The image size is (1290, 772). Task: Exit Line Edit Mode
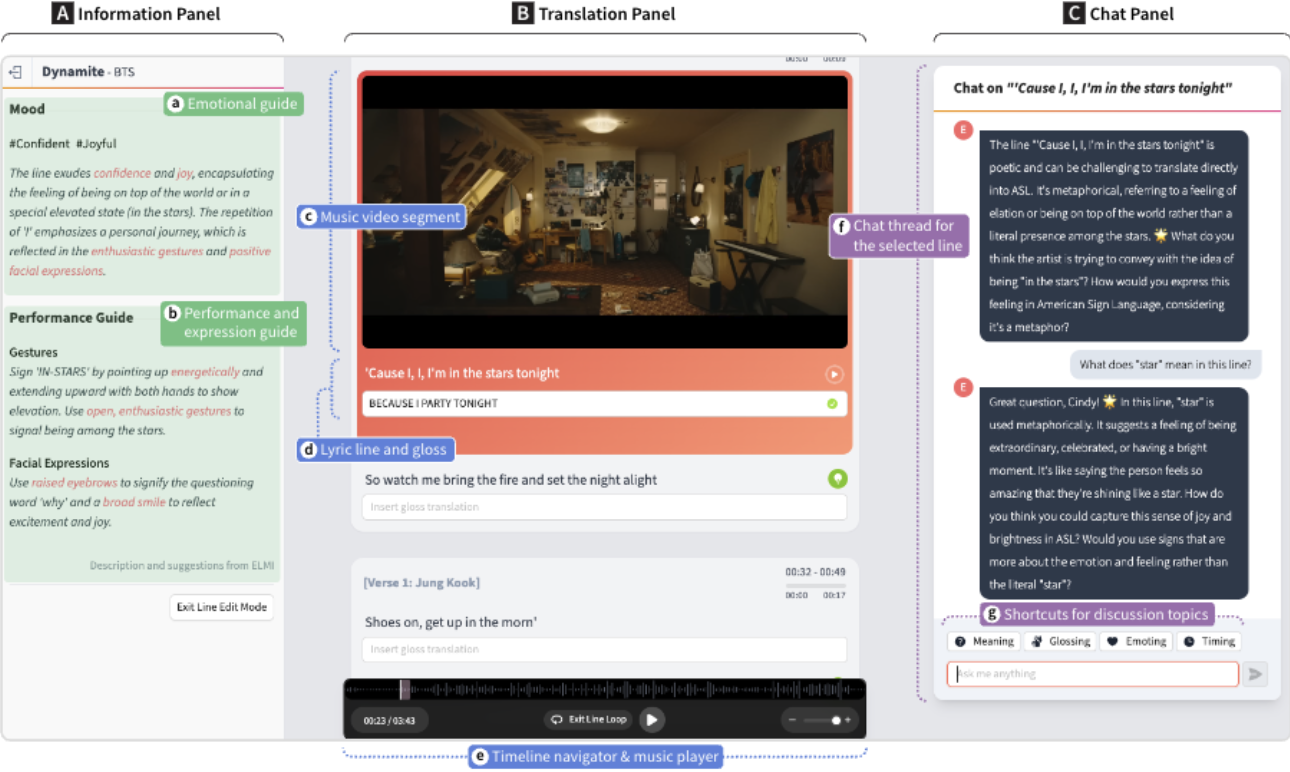(221, 607)
